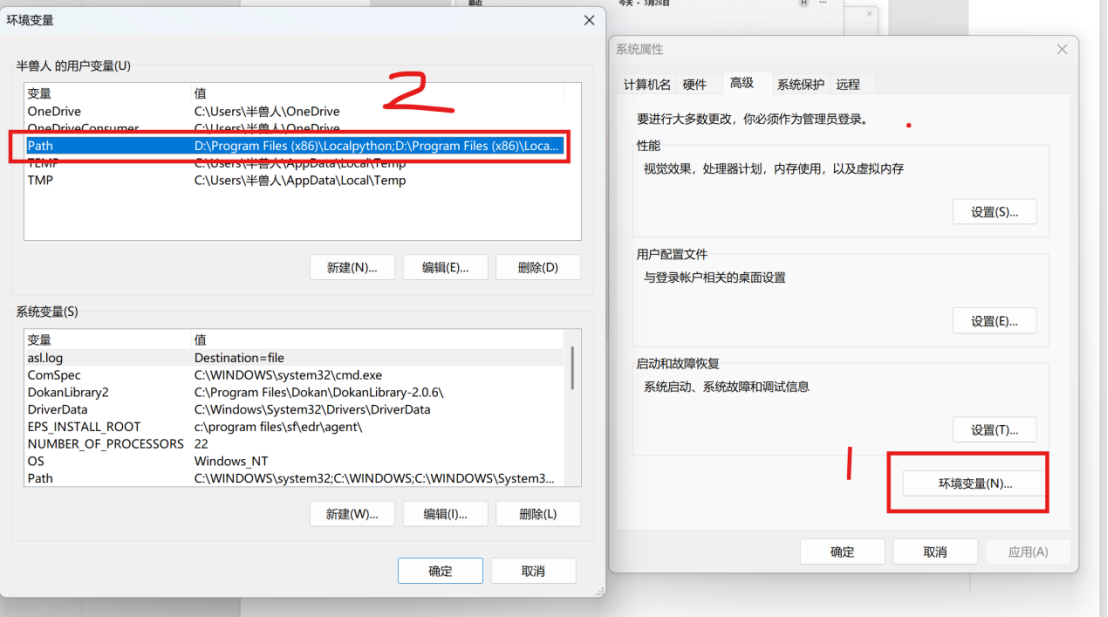This screenshot has width=1108, height=617.
Task: Switch to the 计算机名 tab
Action: pyautogui.click(x=647, y=85)
